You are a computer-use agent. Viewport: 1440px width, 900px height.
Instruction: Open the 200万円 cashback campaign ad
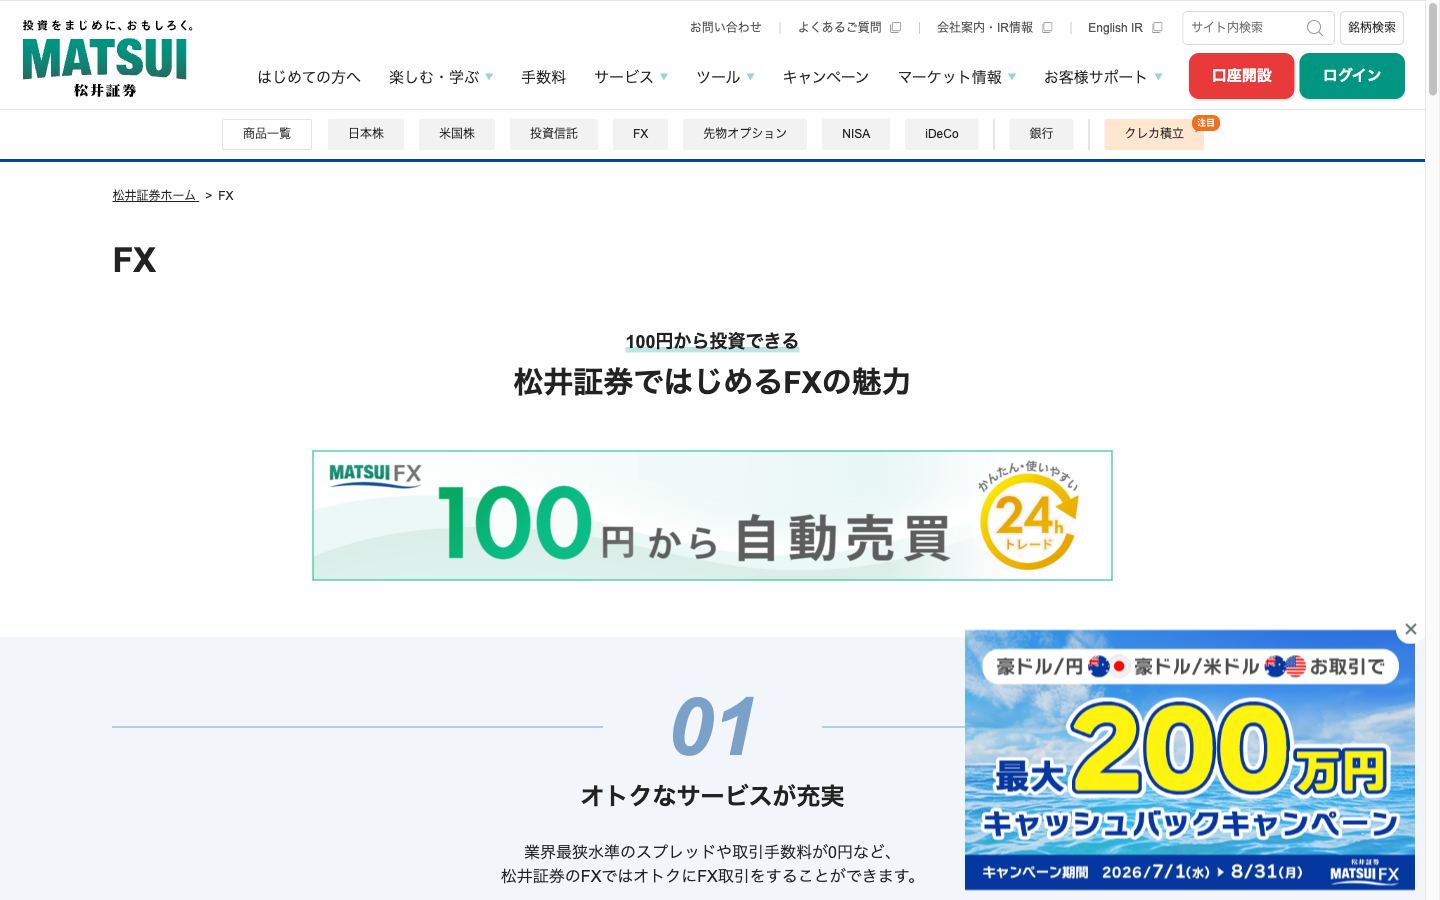pyautogui.click(x=1189, y=760)
